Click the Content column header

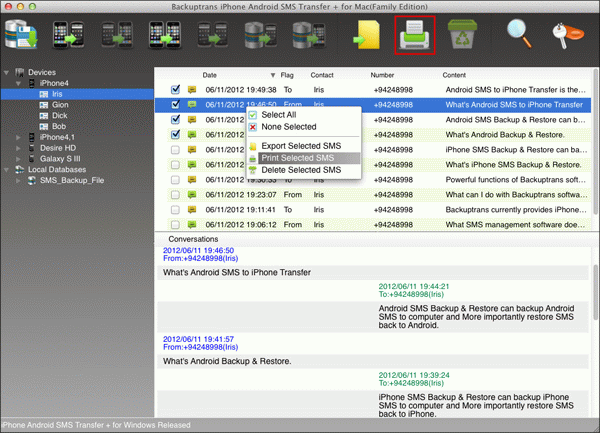click(454, 75)
